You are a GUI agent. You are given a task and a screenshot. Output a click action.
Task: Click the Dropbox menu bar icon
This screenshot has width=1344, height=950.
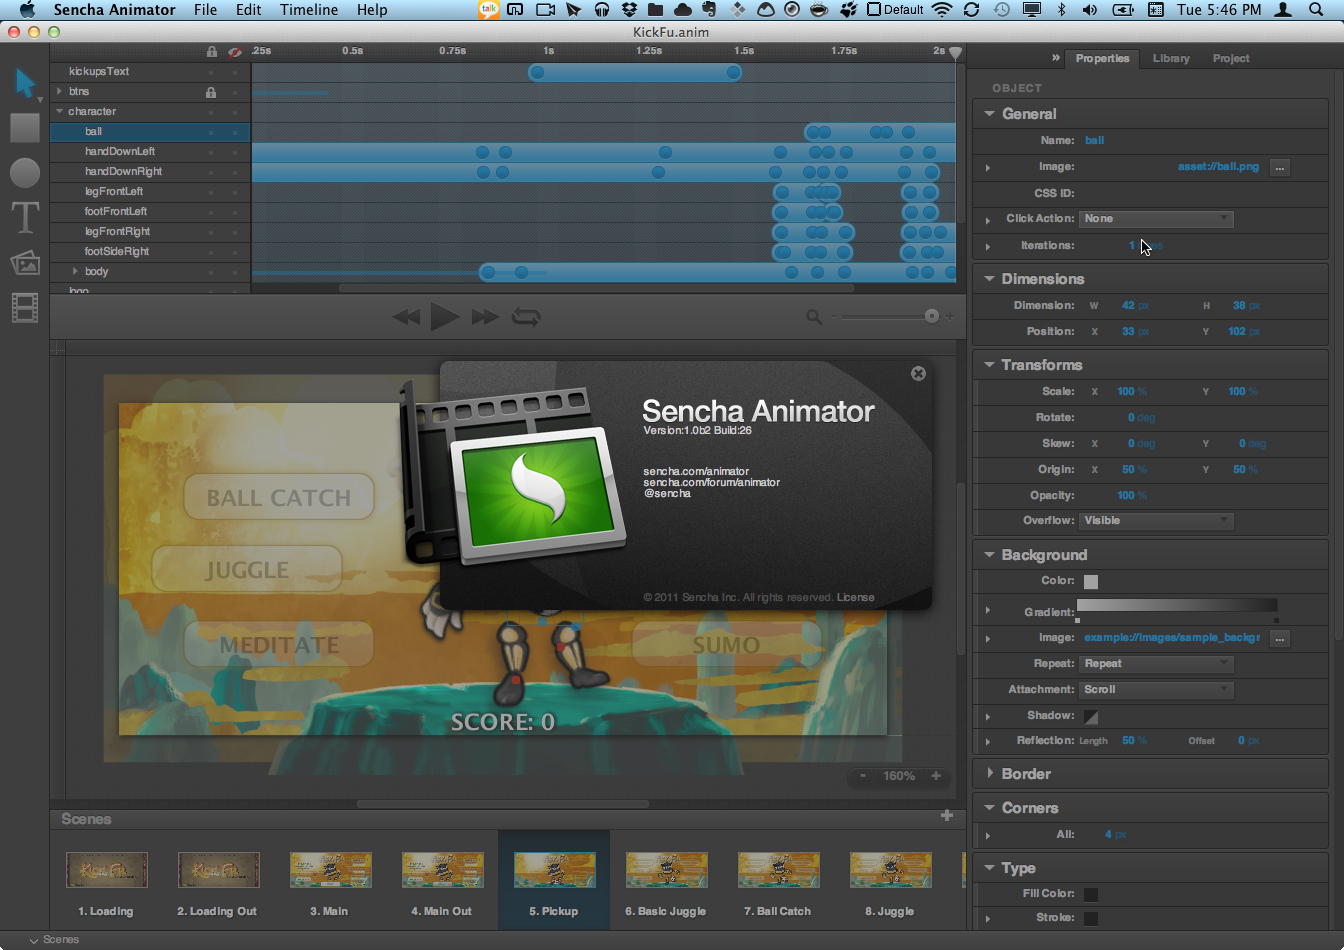pos(630,10)
